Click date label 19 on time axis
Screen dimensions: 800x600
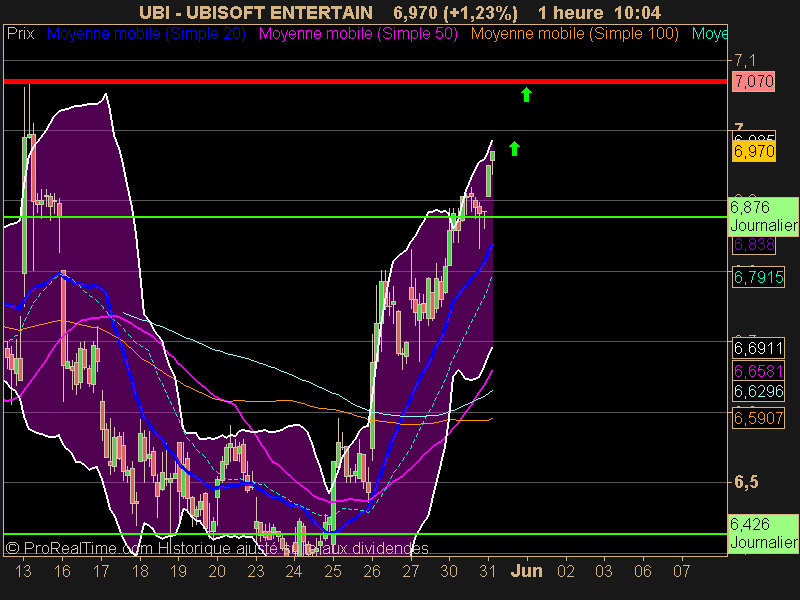pos(178,571)
